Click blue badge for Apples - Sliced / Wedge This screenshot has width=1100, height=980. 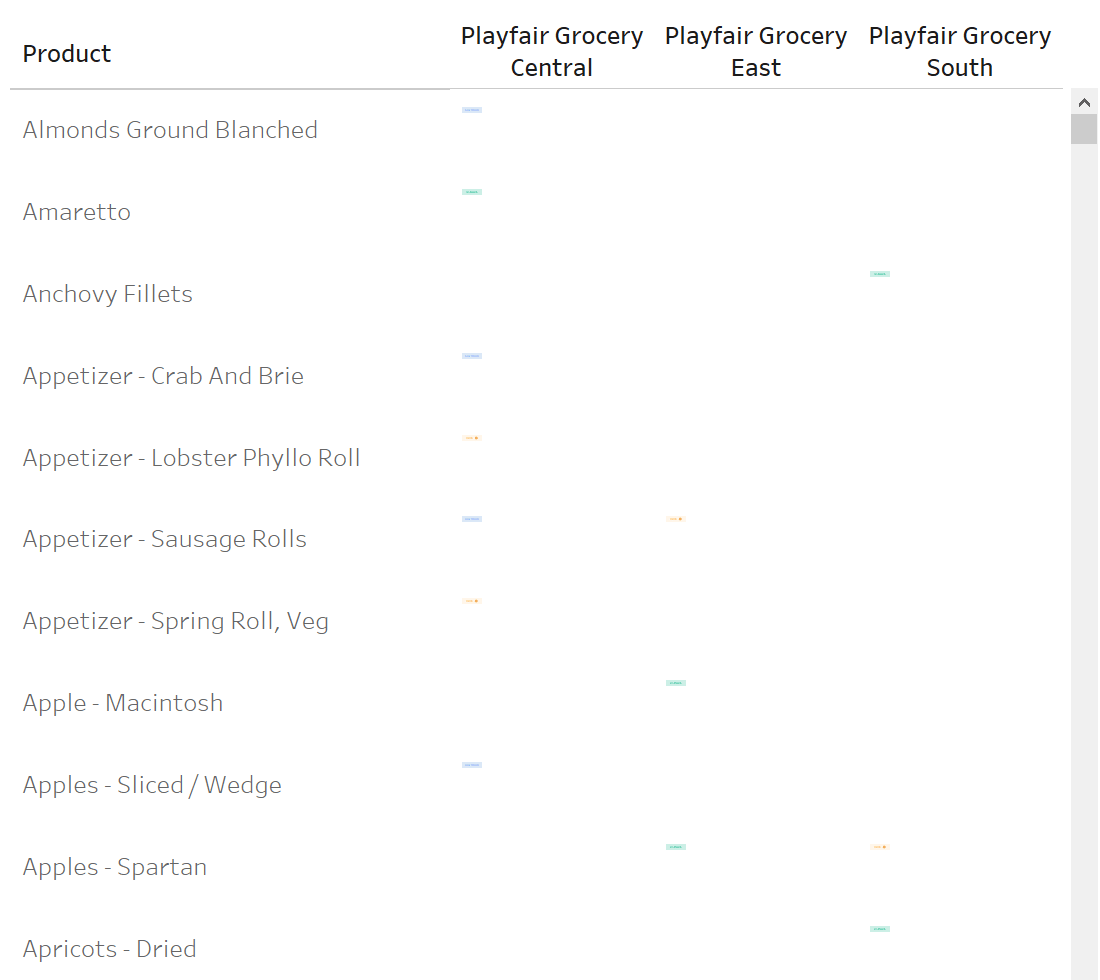click(472, 765)
